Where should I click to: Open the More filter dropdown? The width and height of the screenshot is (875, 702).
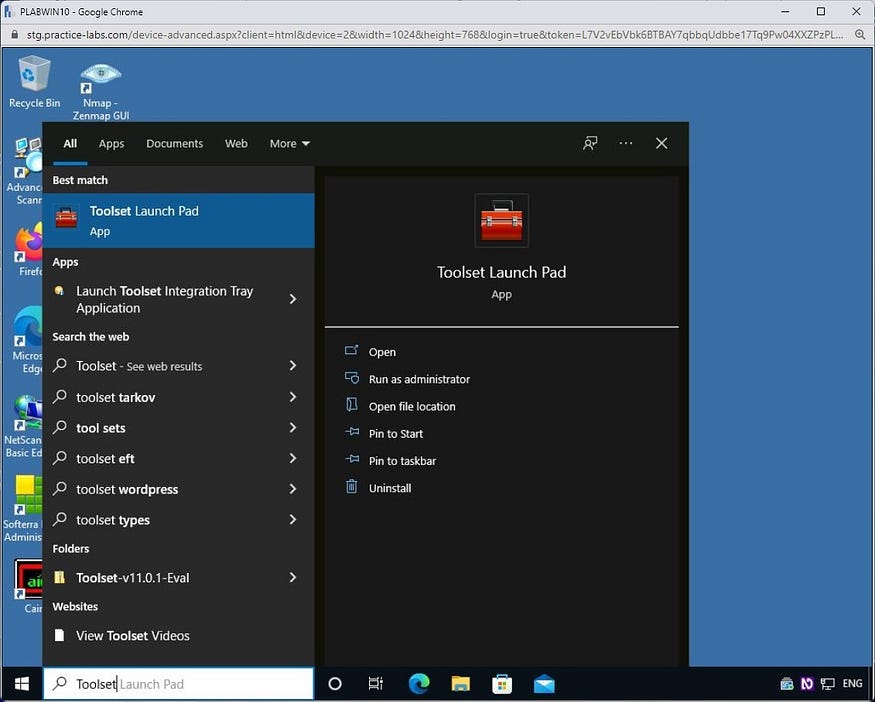pos(290,143)
